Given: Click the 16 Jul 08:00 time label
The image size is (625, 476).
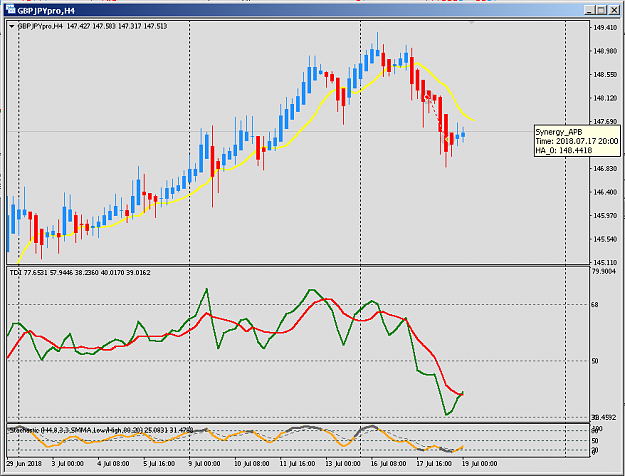Looking at the screenshot, I should click(x=389, y=464).
